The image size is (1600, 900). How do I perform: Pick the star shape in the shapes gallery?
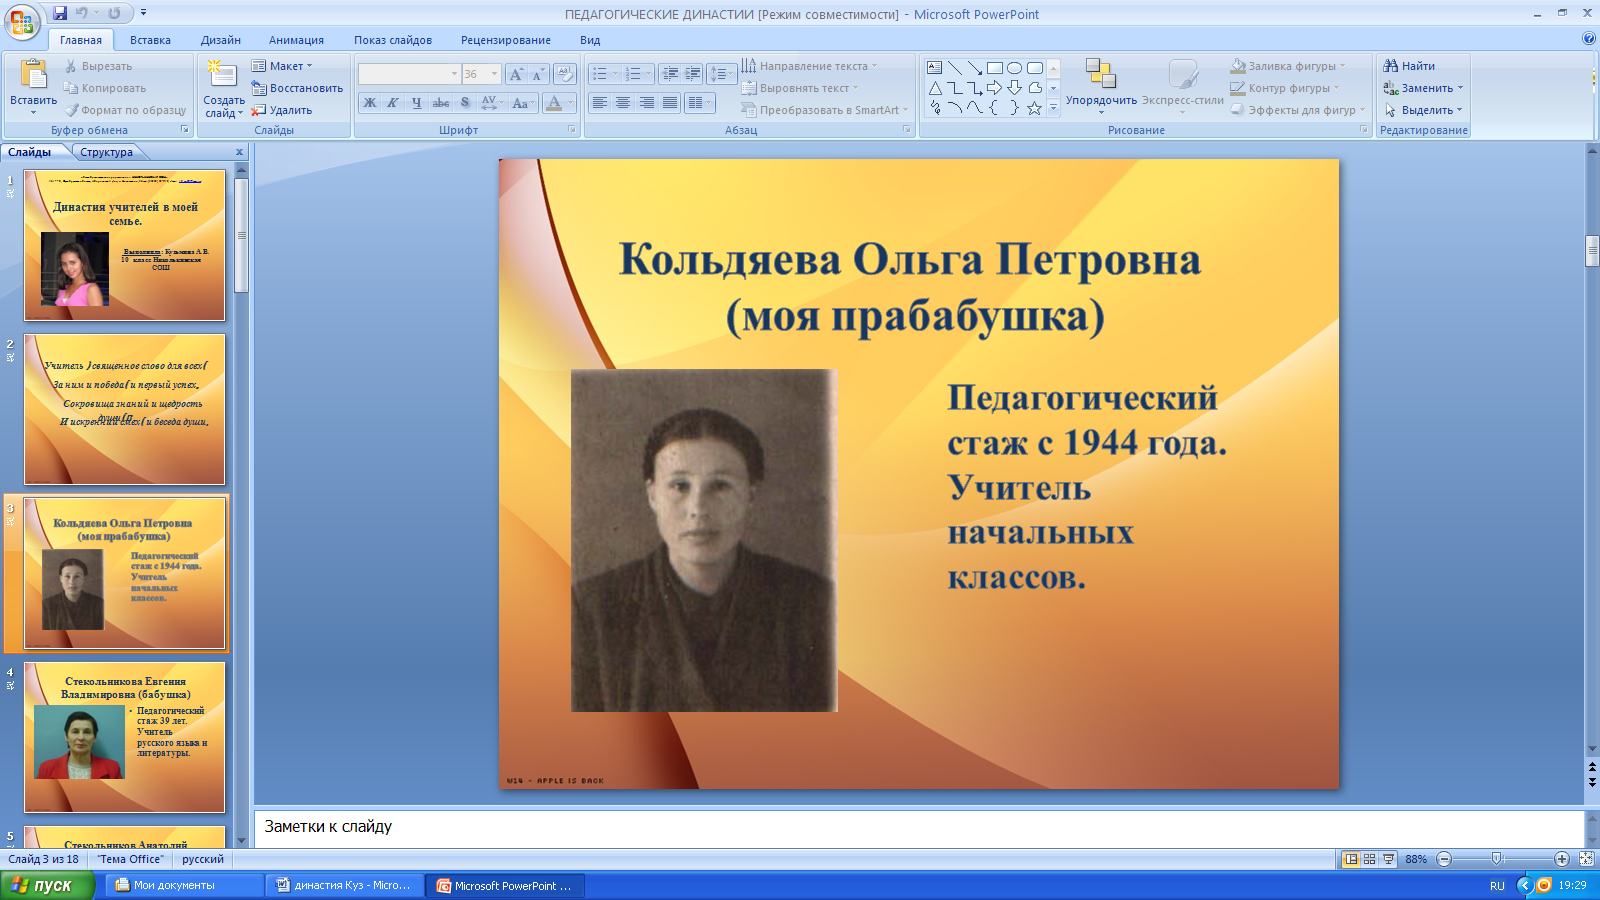coord(1034,108)
